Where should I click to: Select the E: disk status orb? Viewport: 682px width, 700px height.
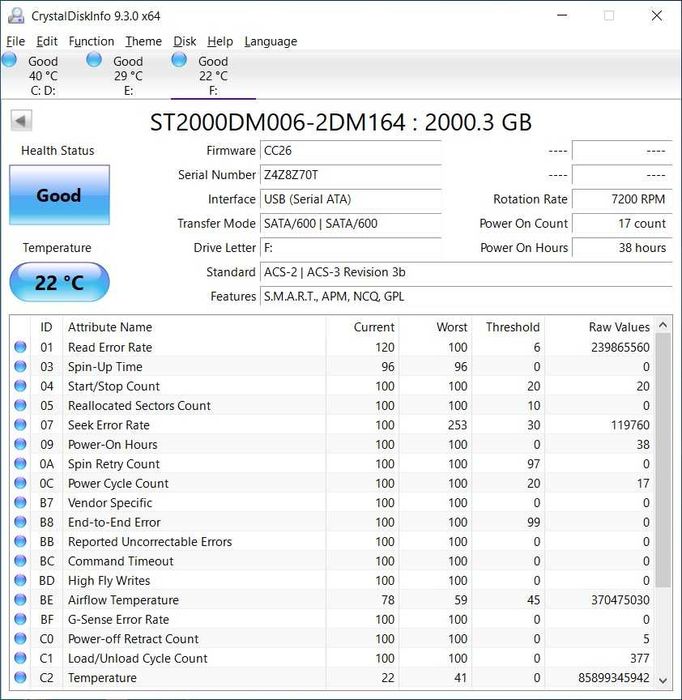94,59
